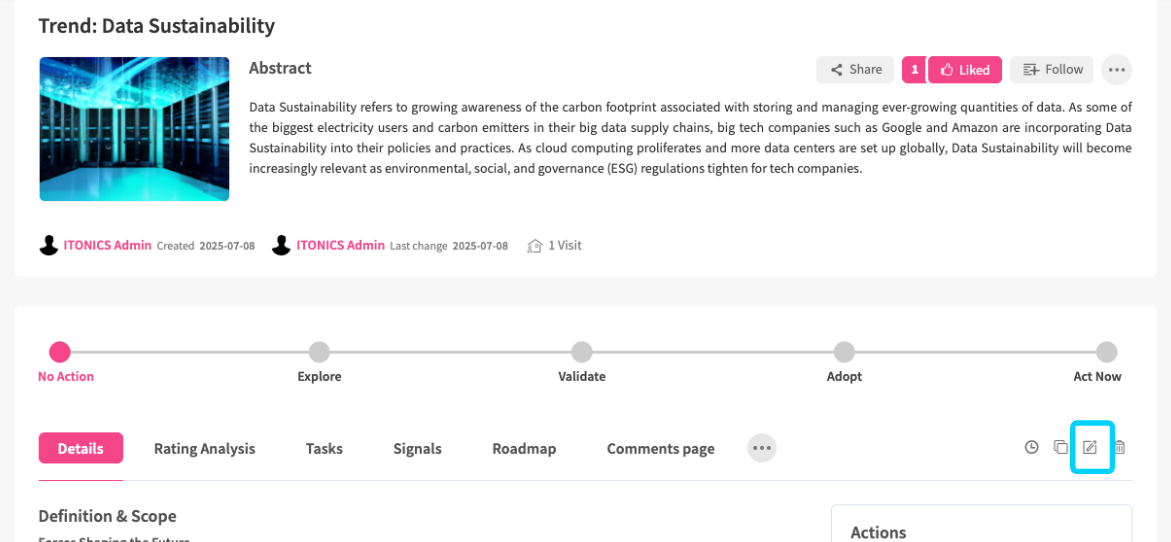Set the stage to Explore
Screen dimensions: 1171x542
319,352
